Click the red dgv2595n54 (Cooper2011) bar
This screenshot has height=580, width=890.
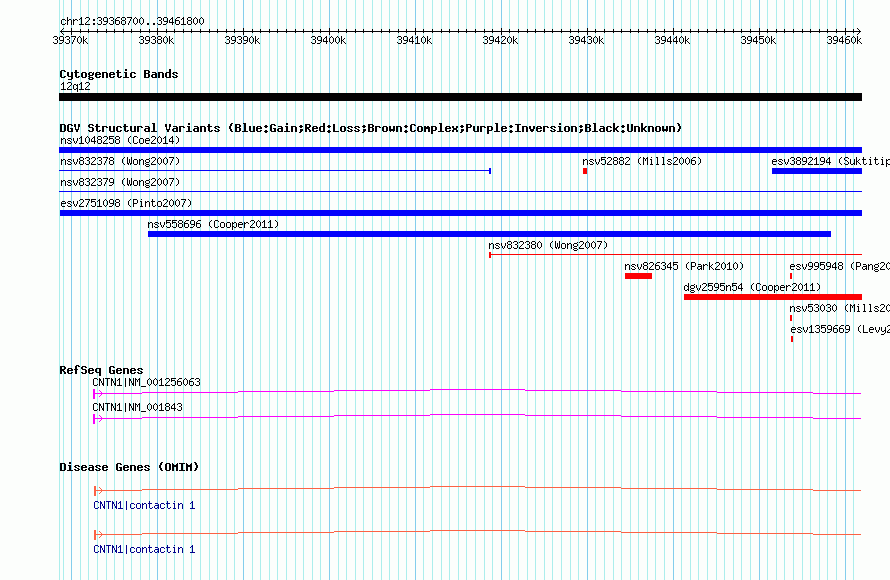(772, 297)
